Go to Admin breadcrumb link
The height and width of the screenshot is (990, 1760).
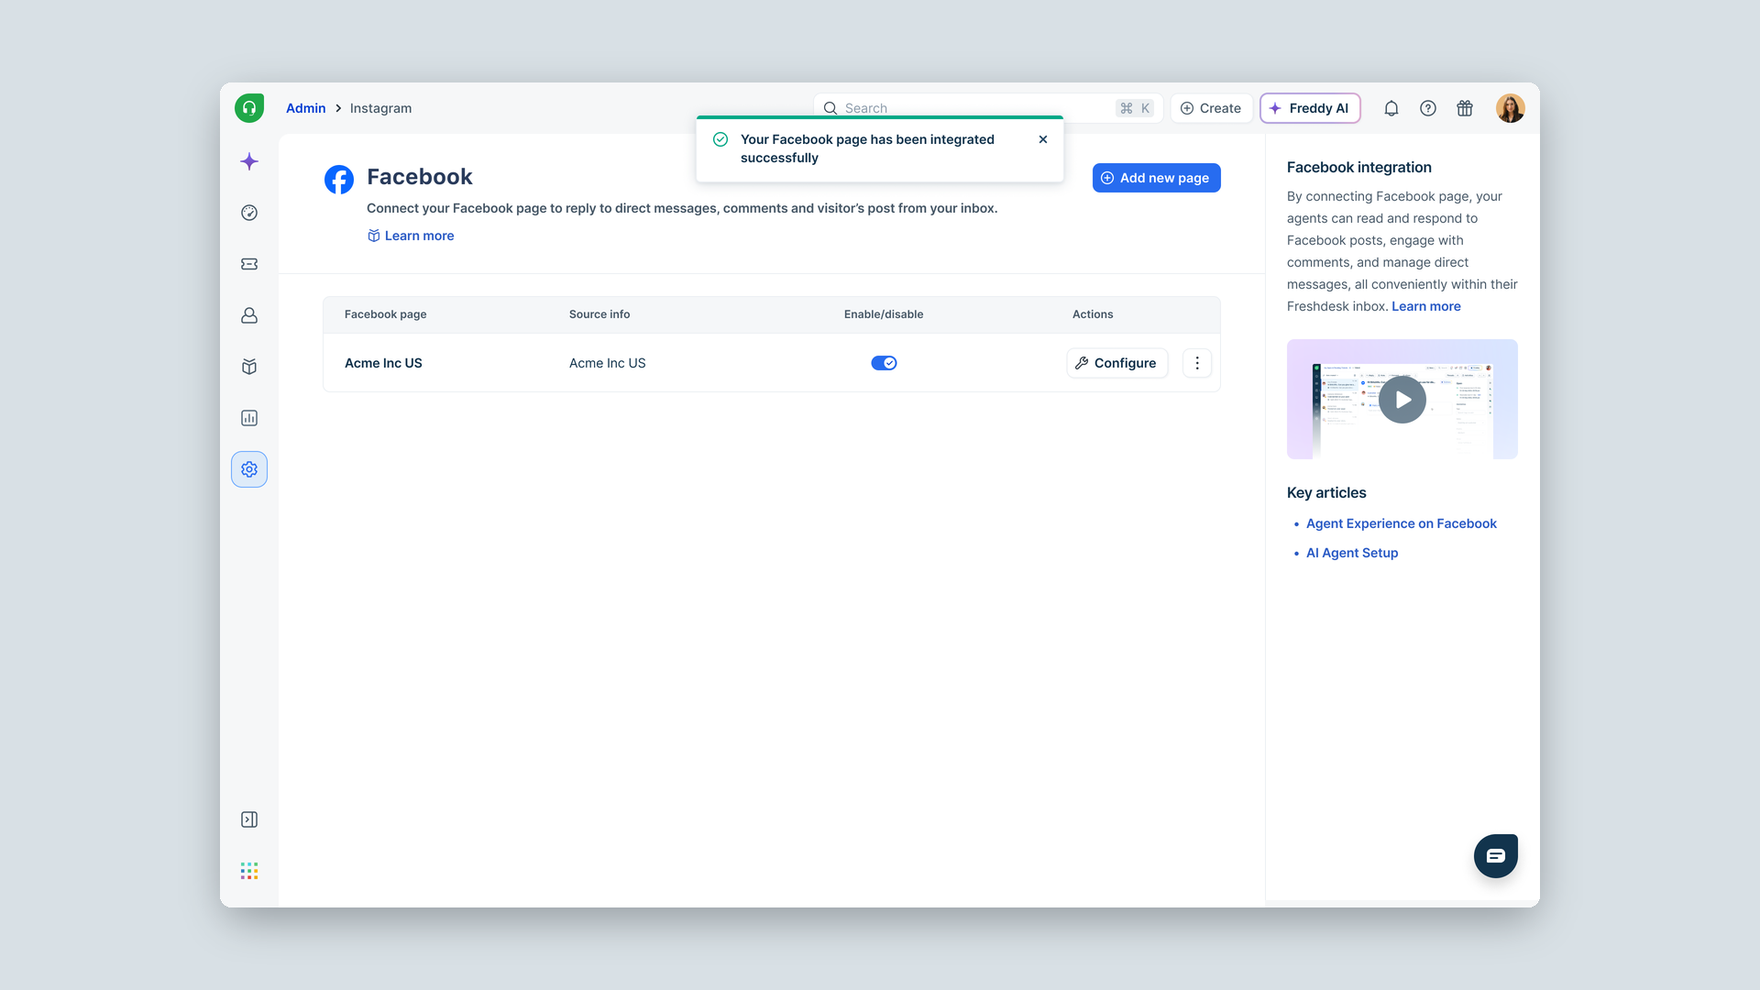click(x=306, y=108)
